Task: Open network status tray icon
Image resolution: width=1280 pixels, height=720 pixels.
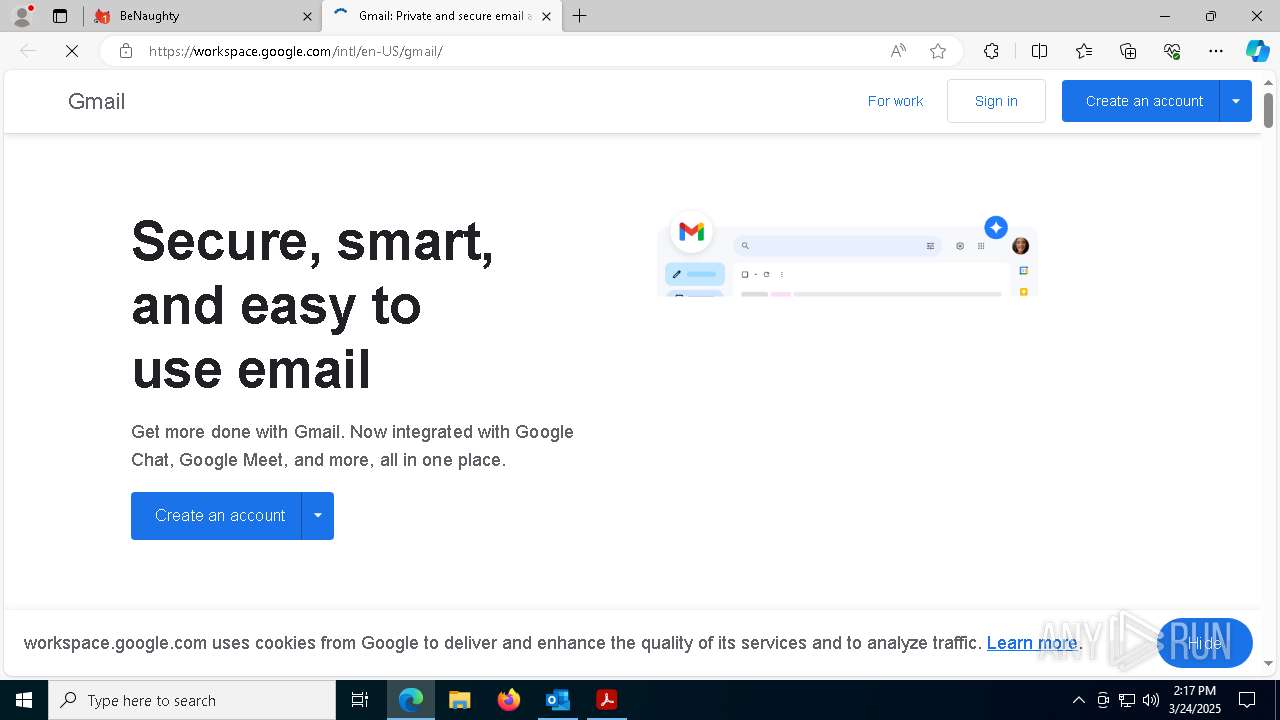Action: click(x=1127, y=700)
